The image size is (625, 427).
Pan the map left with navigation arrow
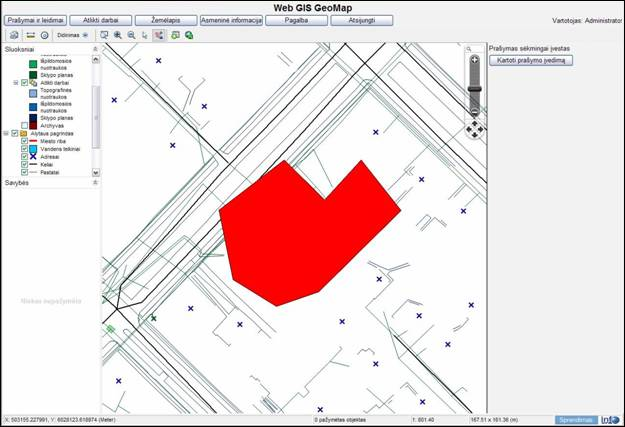click(469, 130)
